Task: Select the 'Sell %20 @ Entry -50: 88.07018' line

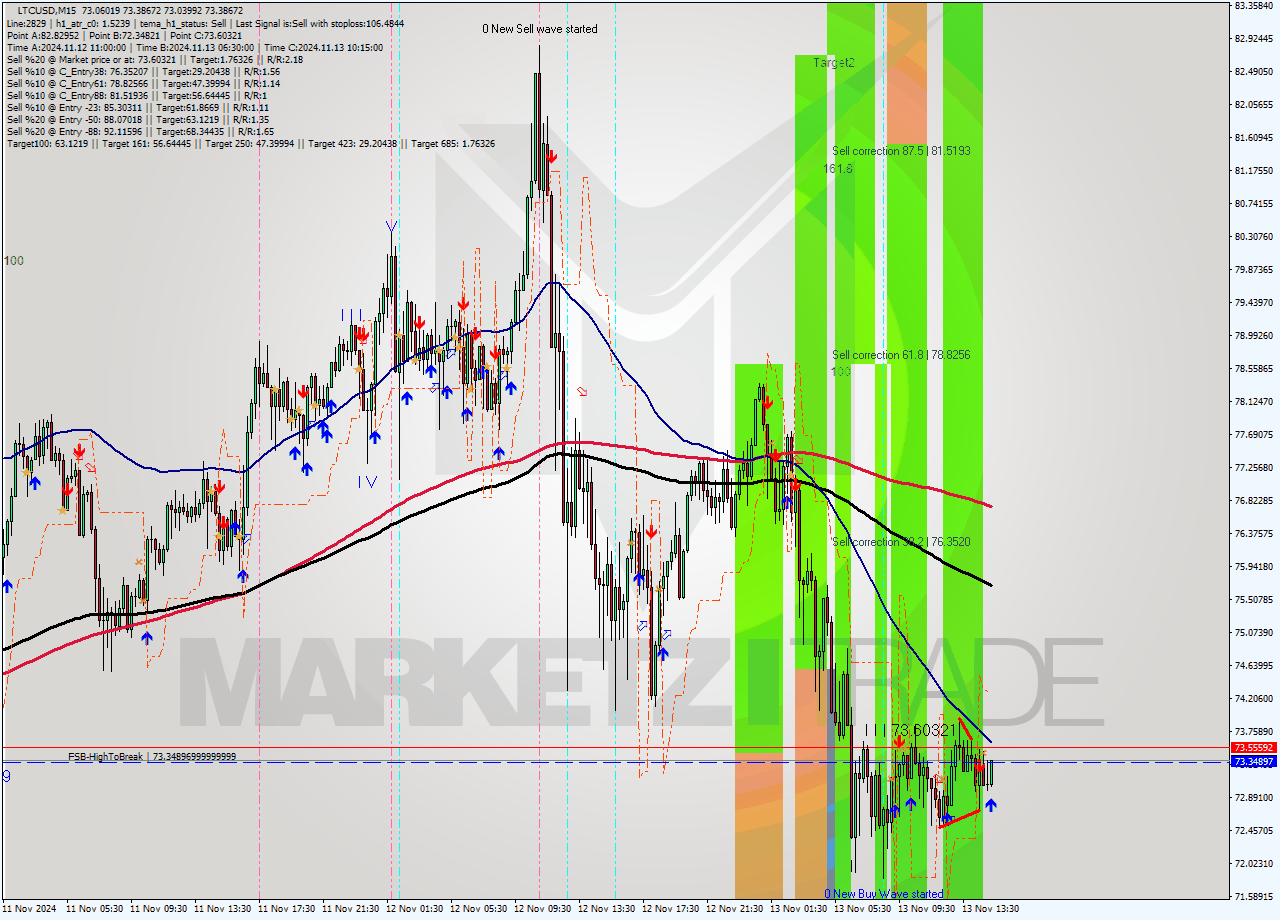Action: [x=138, y=120]
